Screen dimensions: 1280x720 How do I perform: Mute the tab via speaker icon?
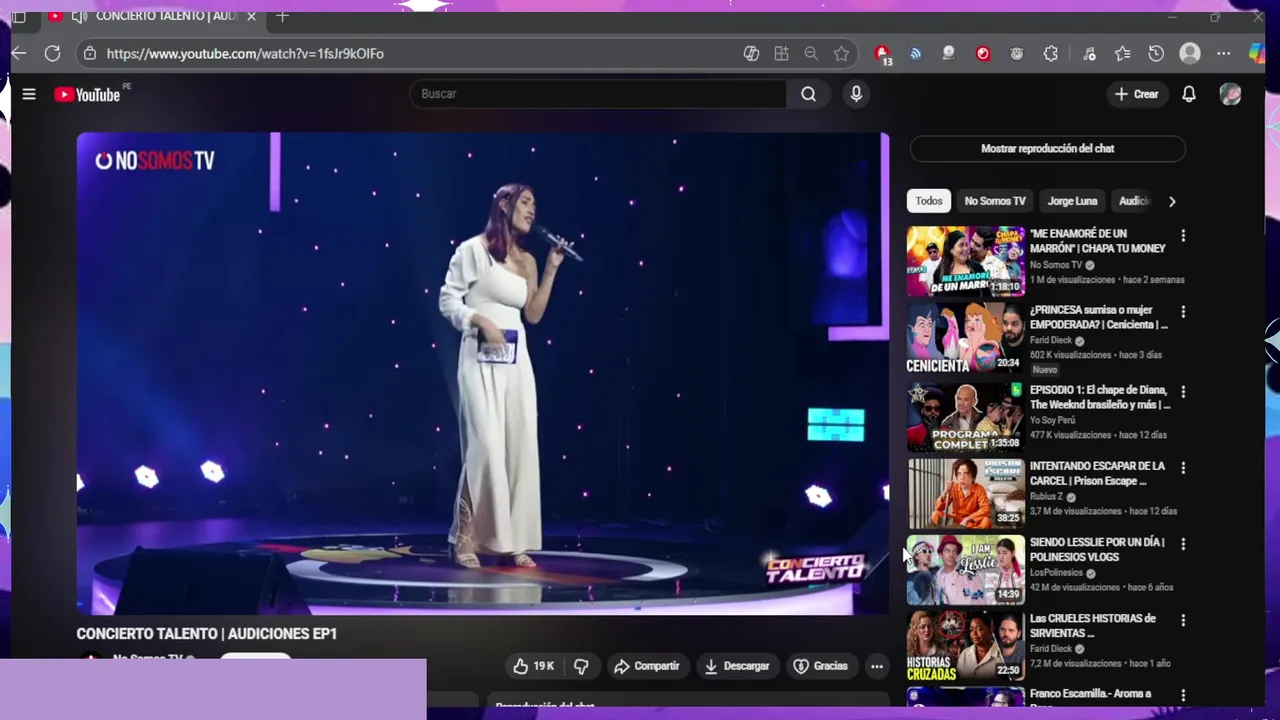point(80,16)
